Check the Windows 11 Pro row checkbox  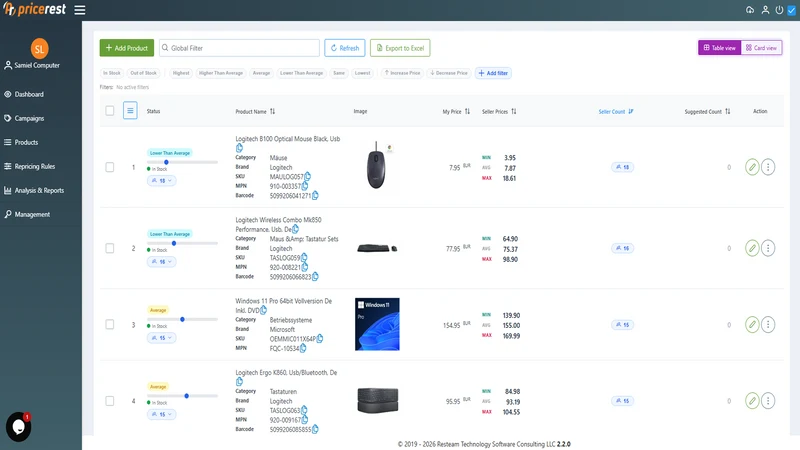[x=110, y=324]
